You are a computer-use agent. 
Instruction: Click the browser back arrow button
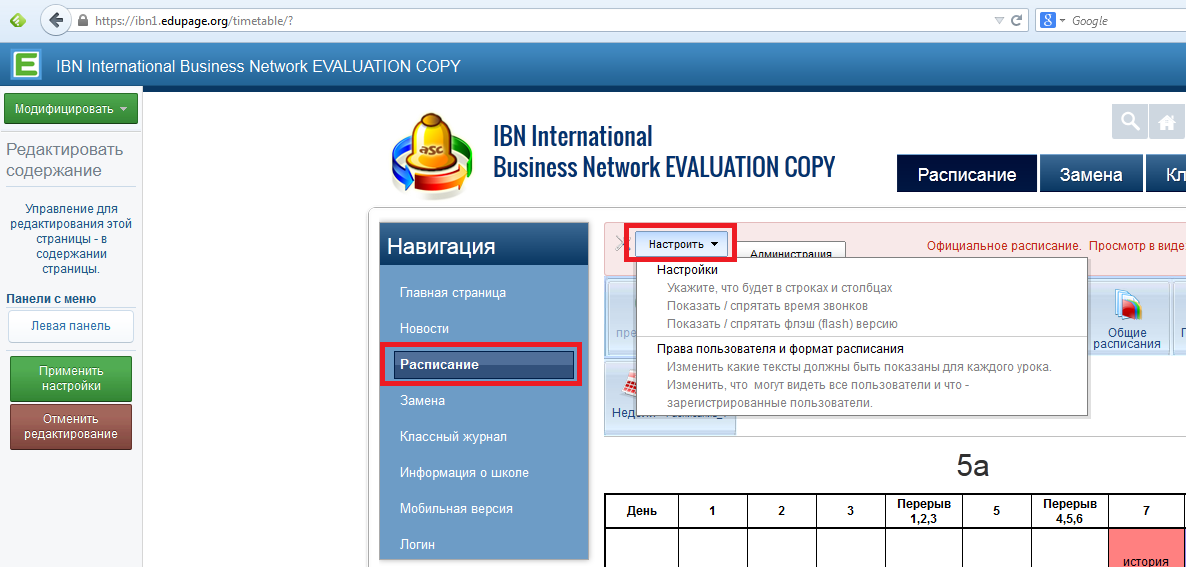[x=55, y=20]
